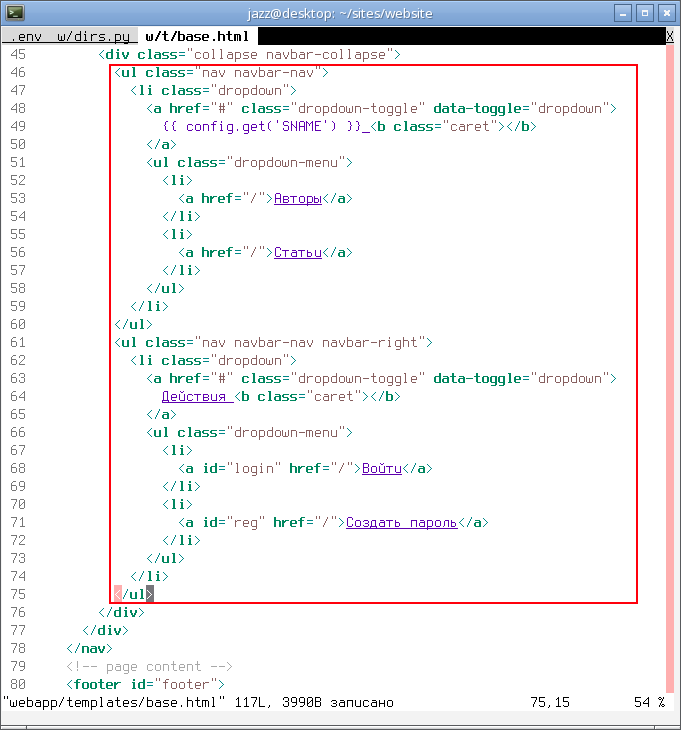Screen dimensions: 681x730
Task: Click the pink vertical scrollbar
Action: click(670, 369)
